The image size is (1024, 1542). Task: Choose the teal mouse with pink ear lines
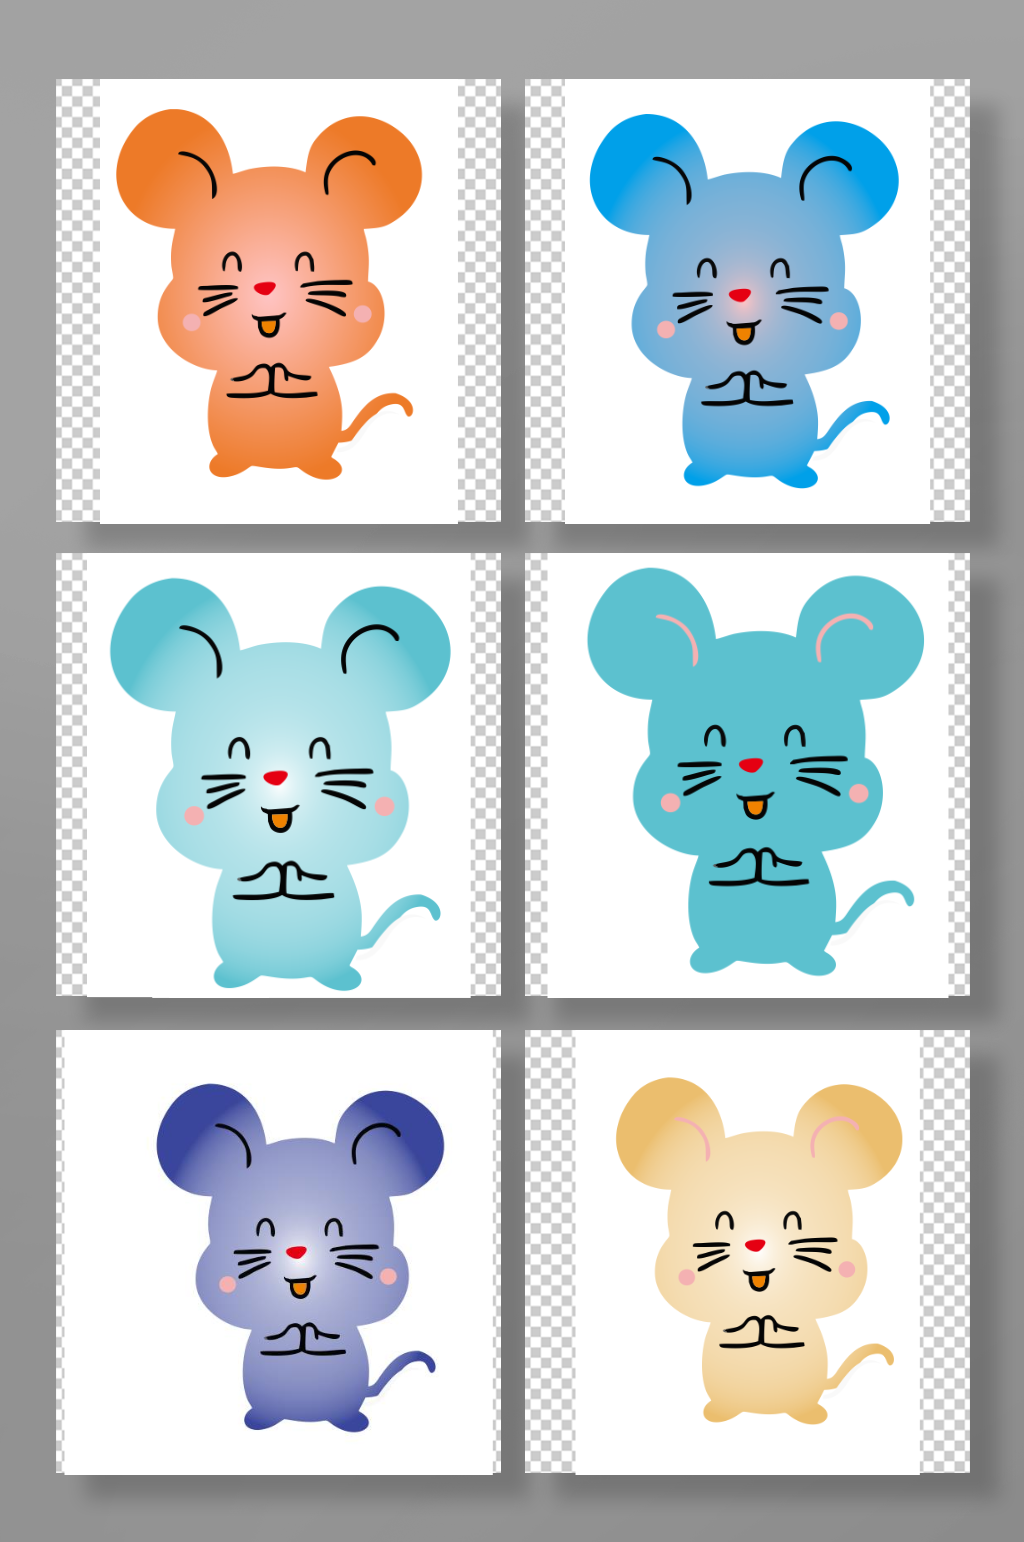pos(755,771)
